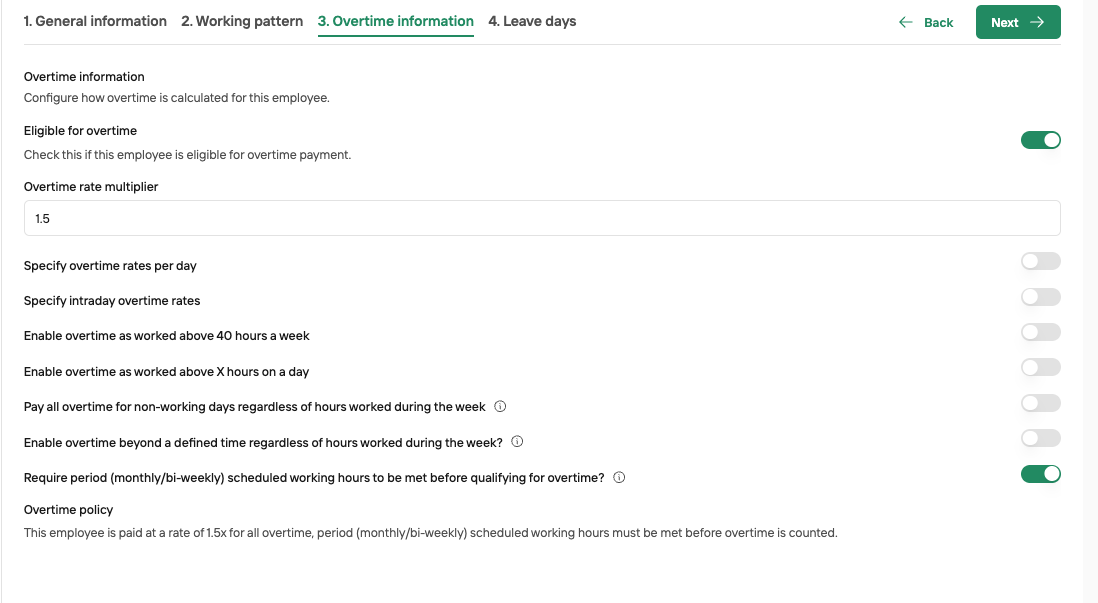
Task: Enable overtime above 40 hours a week toggle
Action: point(1041,332)
